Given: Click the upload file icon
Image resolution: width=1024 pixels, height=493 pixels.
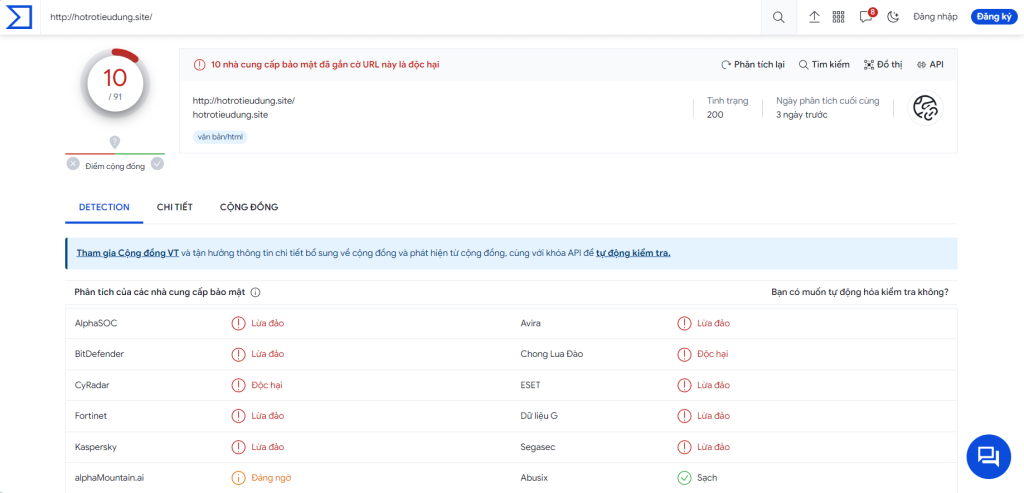Looking at the screenshot, I should 814,17.
